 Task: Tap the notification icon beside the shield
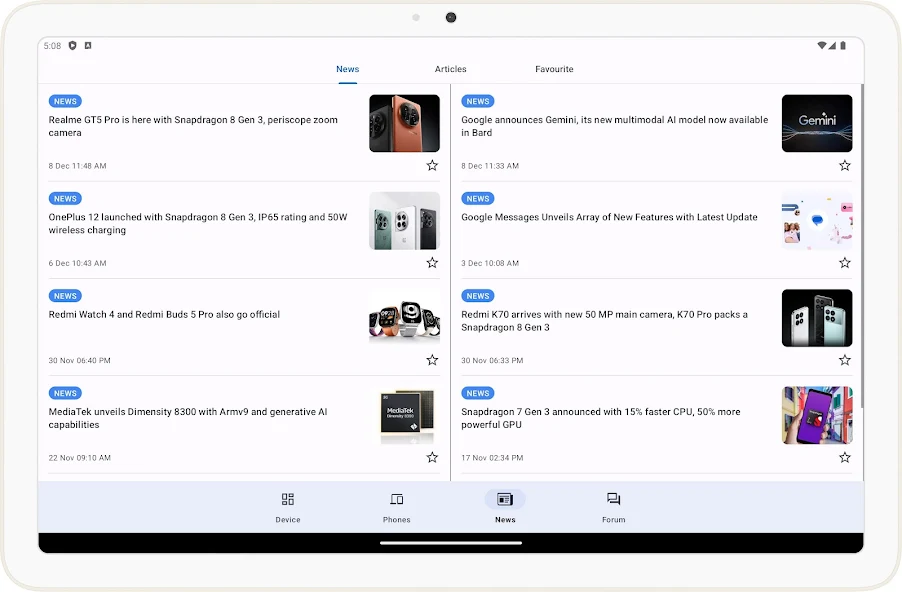tap(88, 45)
